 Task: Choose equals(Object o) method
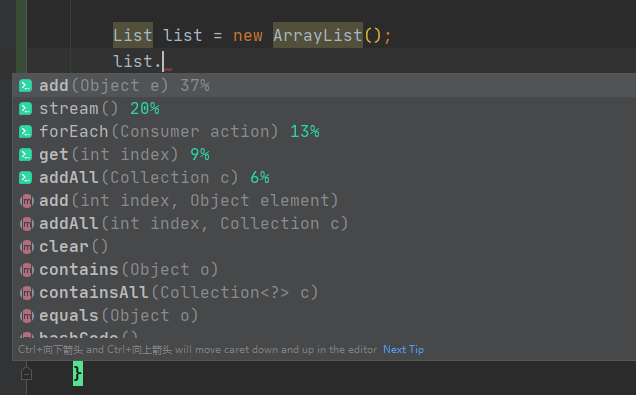pyautogui.click(x=324, y=316)
